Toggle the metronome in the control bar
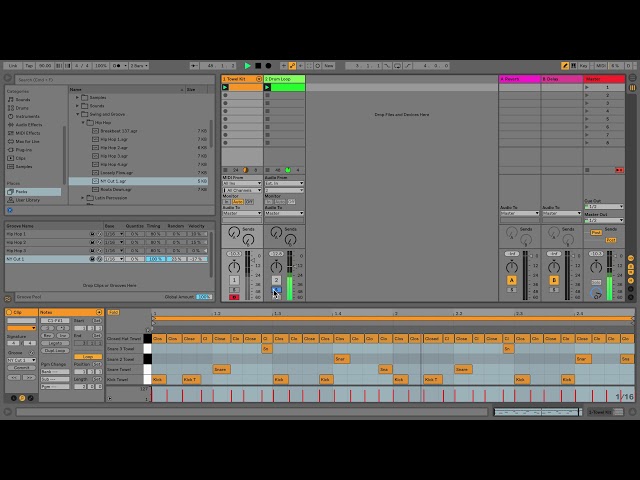Screen dimensions: 640x480 (x=117, y=66)
